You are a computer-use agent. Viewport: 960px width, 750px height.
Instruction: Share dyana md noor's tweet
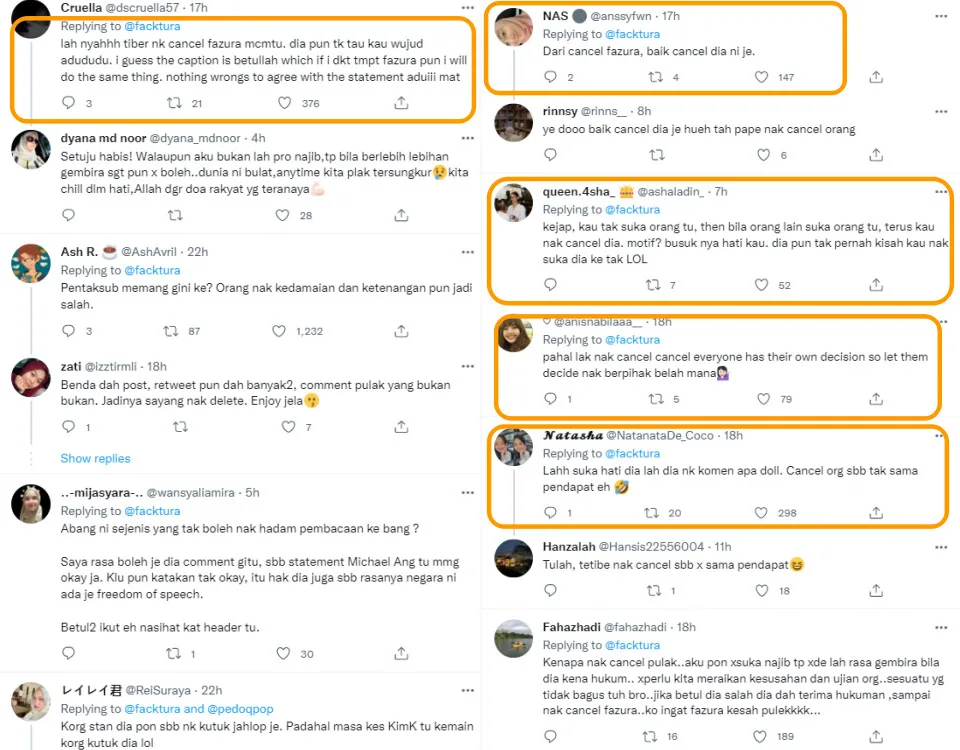401,215
